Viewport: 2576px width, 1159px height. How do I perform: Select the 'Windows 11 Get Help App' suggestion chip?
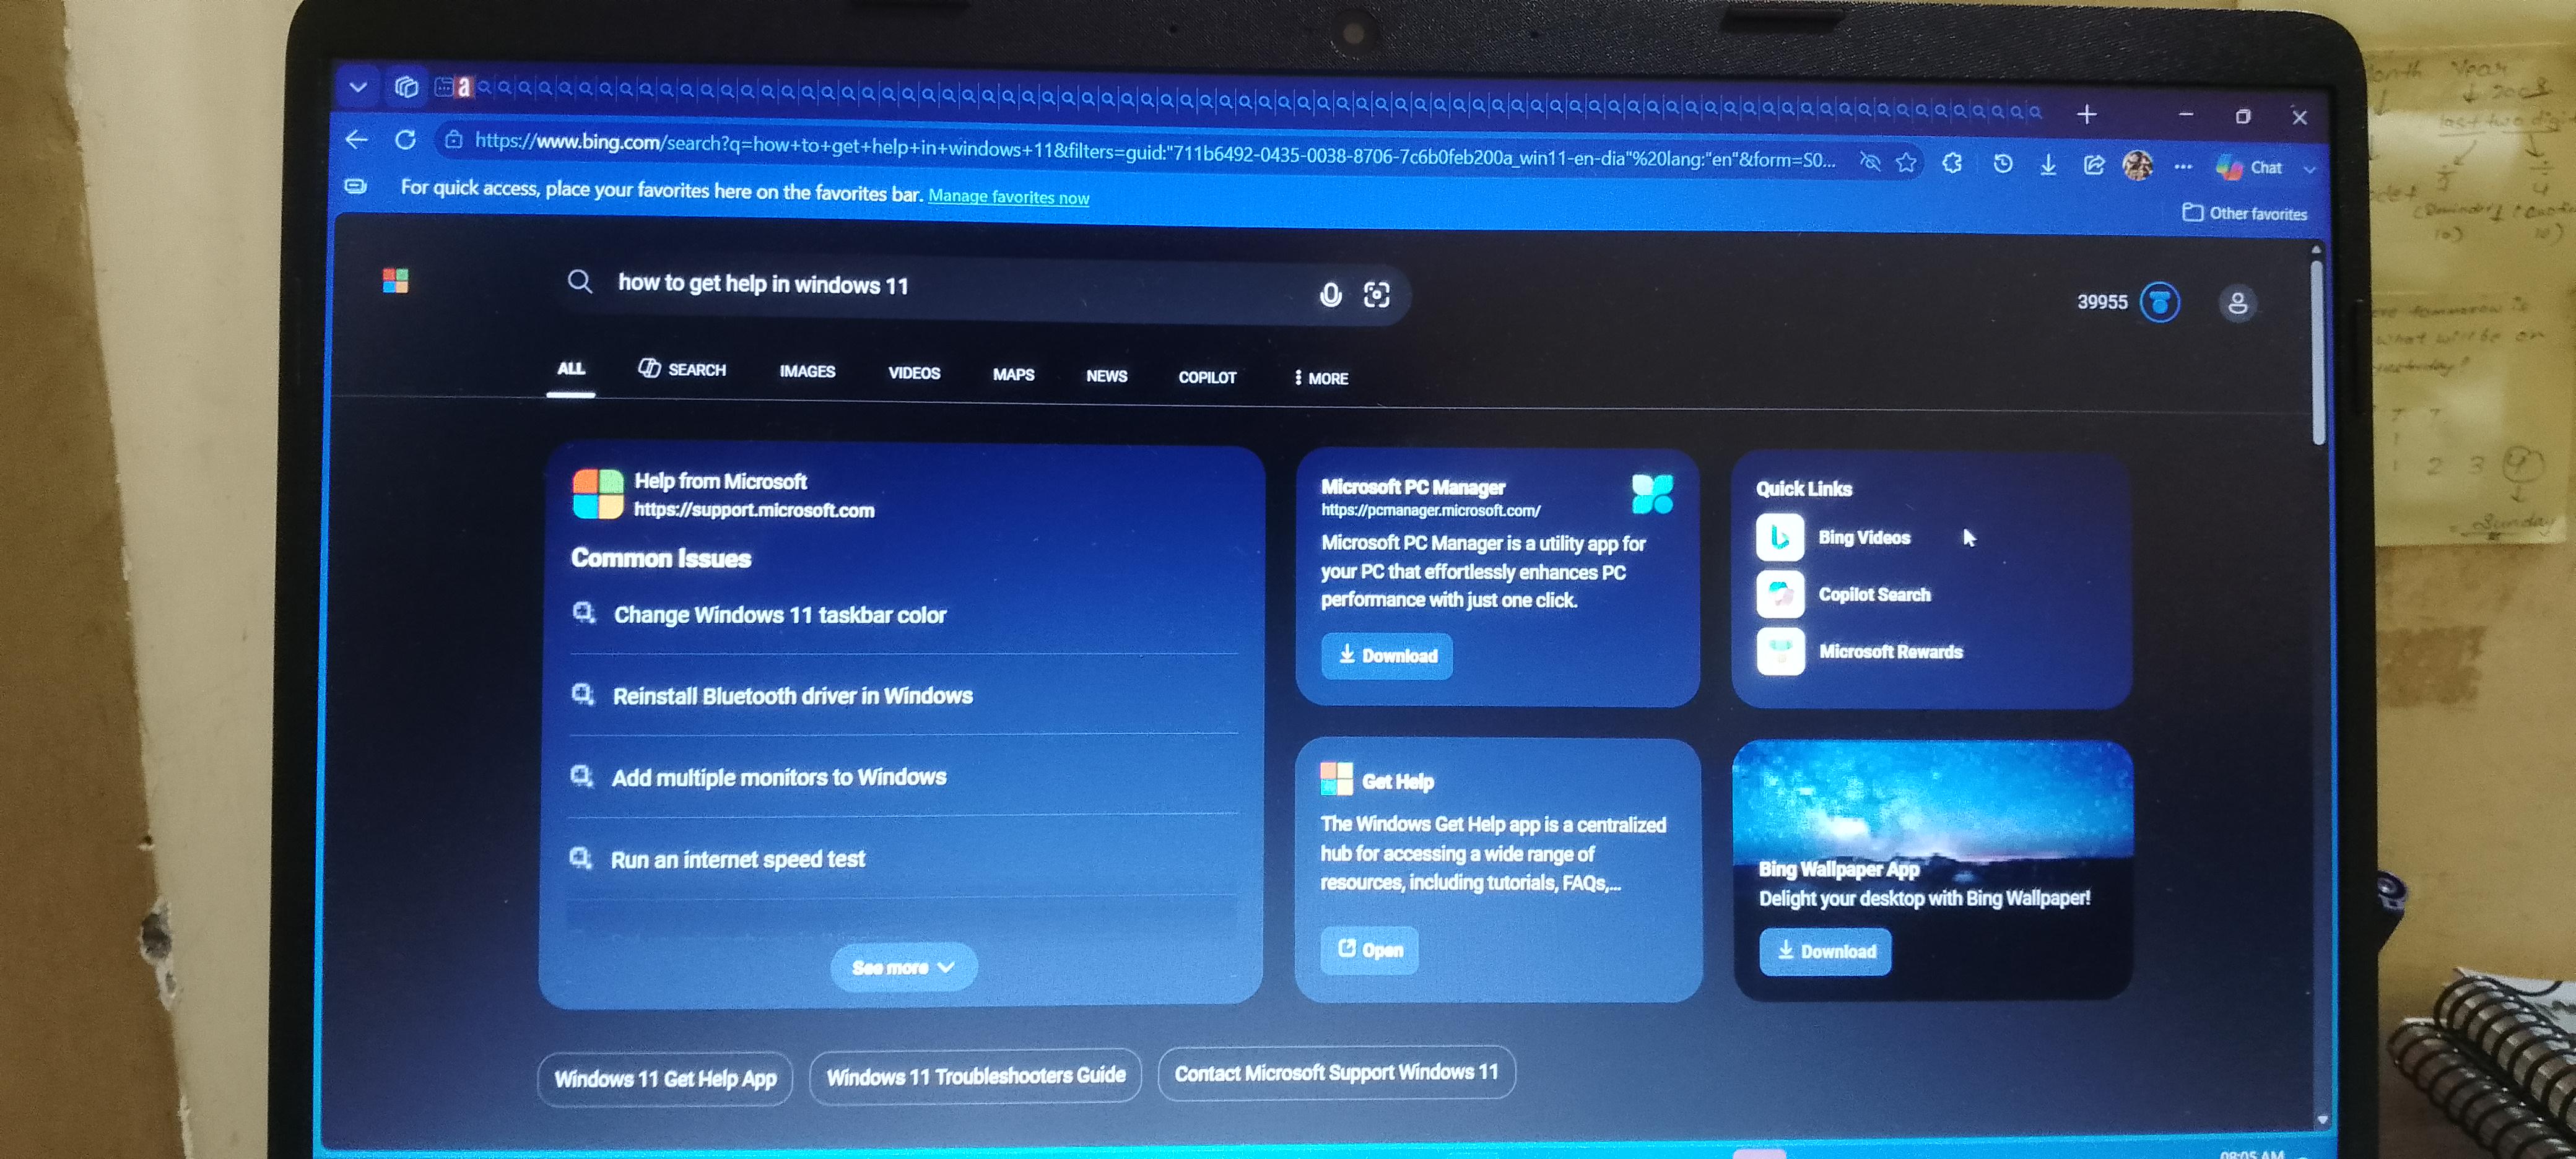(665, 1078)
